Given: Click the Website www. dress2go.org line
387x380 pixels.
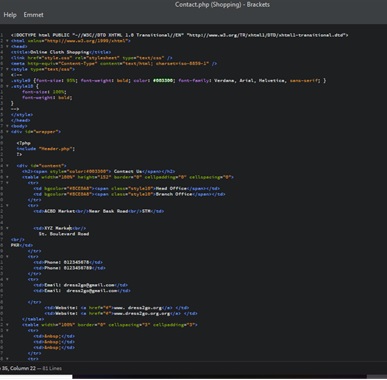Looking at the screenshot, I should click(x=117, y=308).
